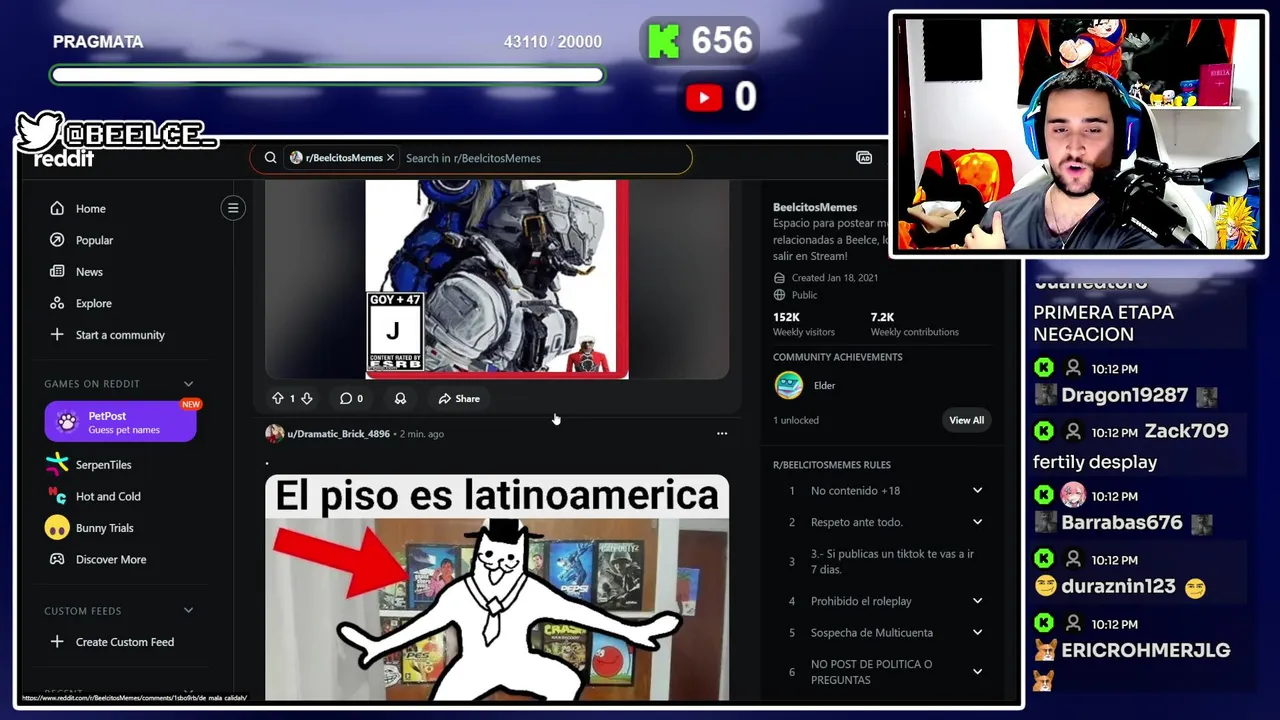1280x720 pixels.
Task: Downvote the robot meme post
Action: (307, 398)
